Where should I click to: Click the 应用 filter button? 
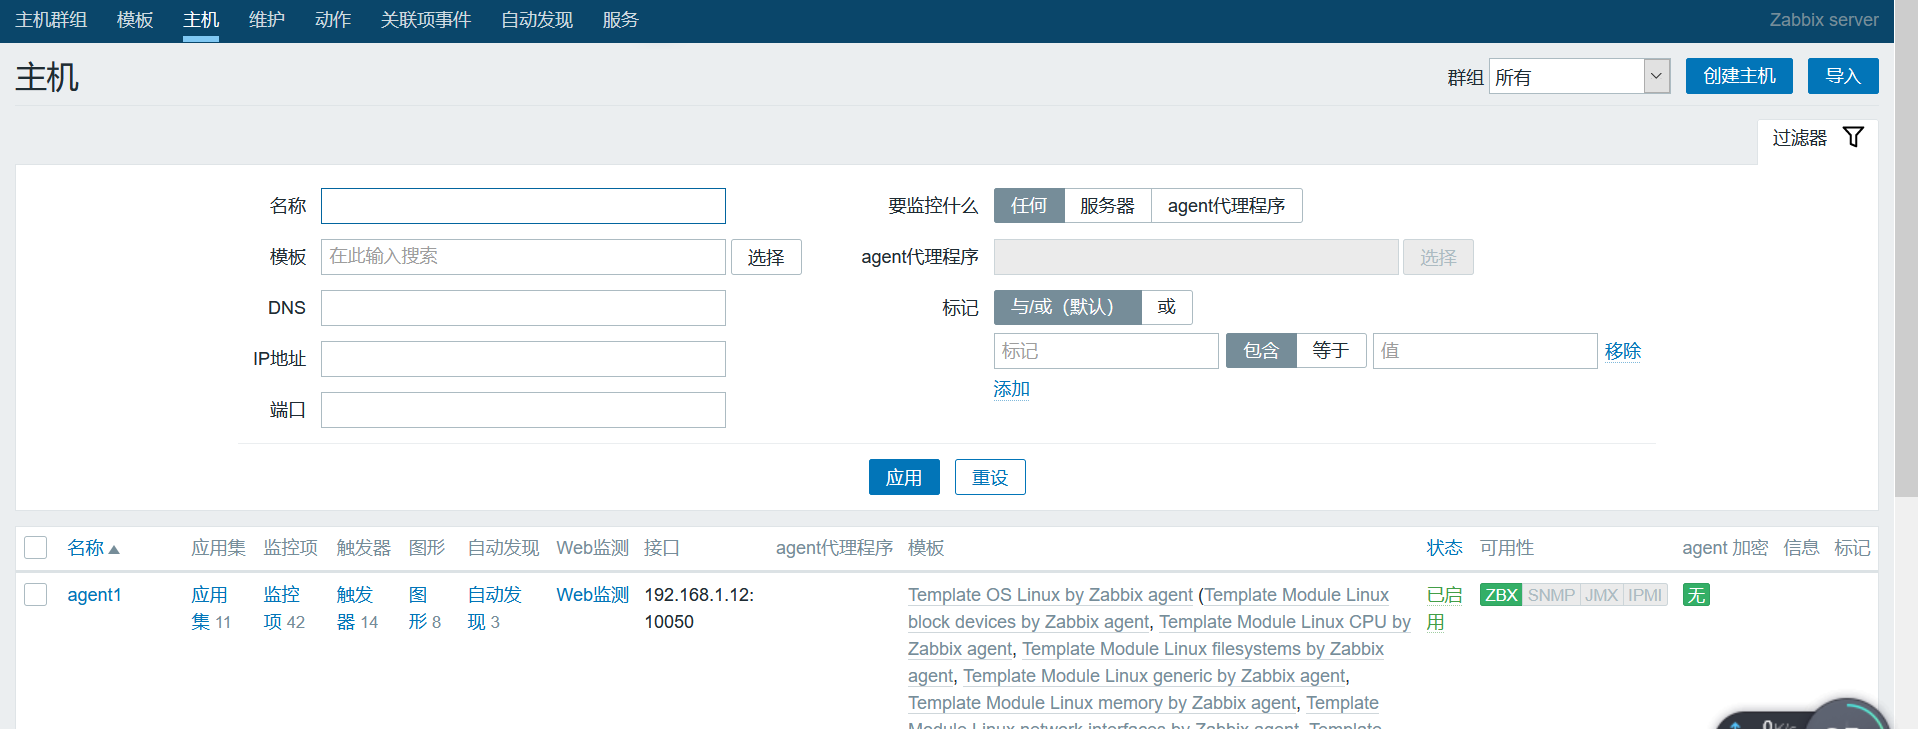pyautogui.click(x=904, y=477)
